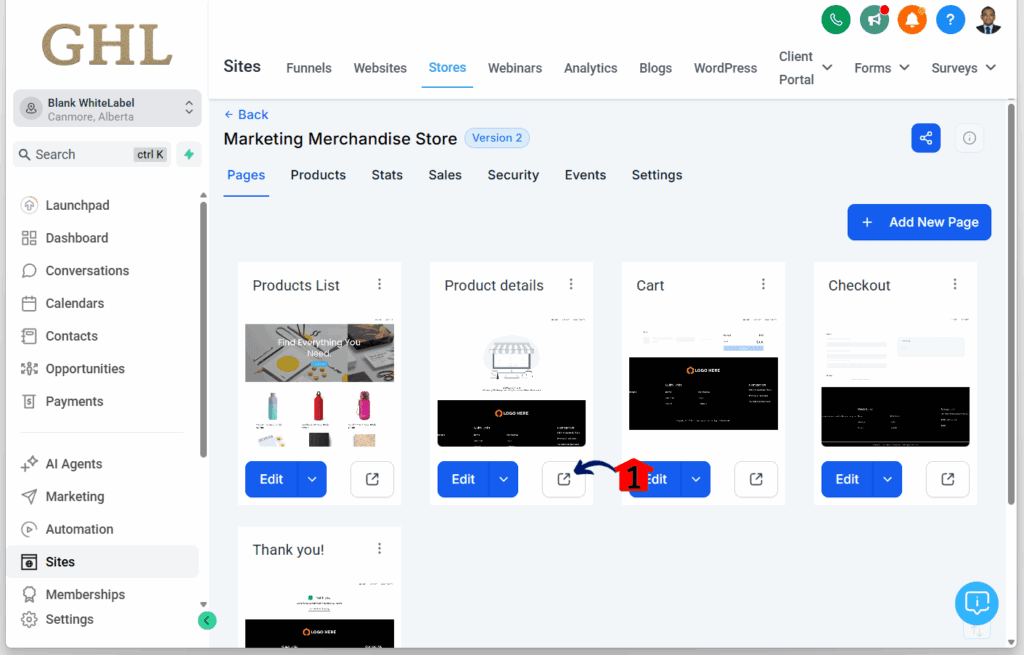Switch to Webinars tab
Screen dimensions: 1024x655
point(515,68)
